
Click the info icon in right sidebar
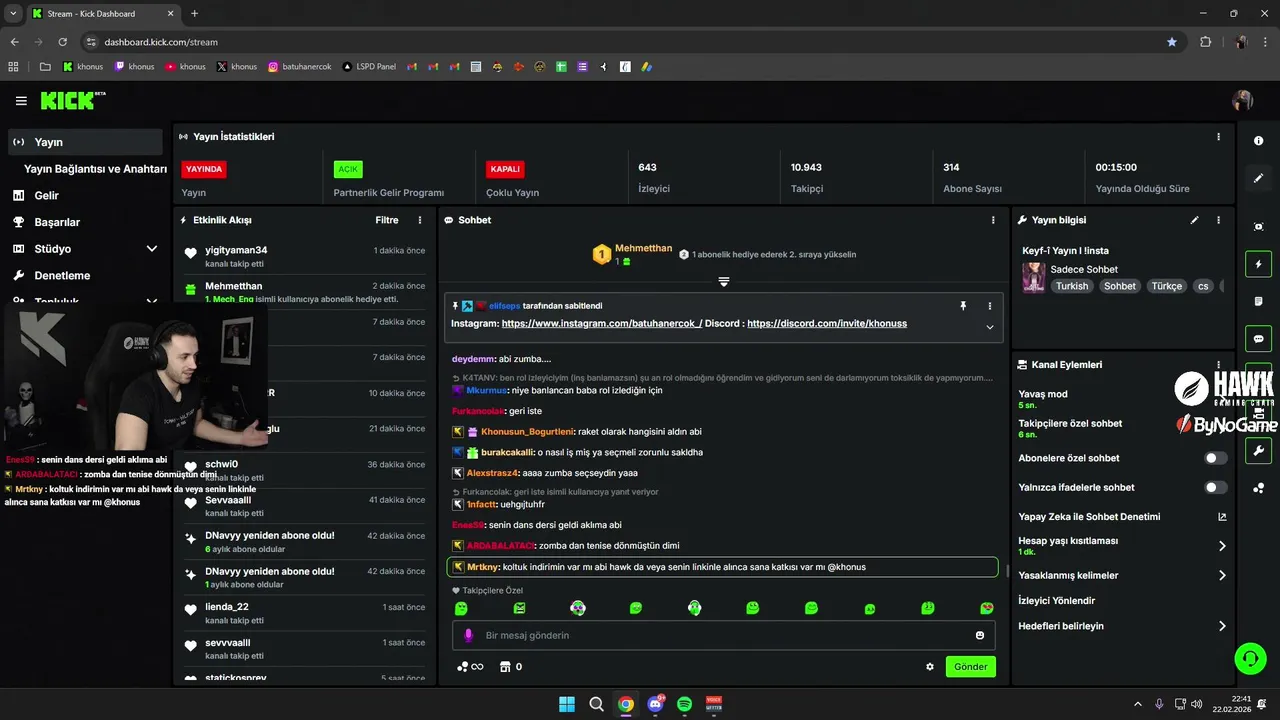tap(1259, 141)
